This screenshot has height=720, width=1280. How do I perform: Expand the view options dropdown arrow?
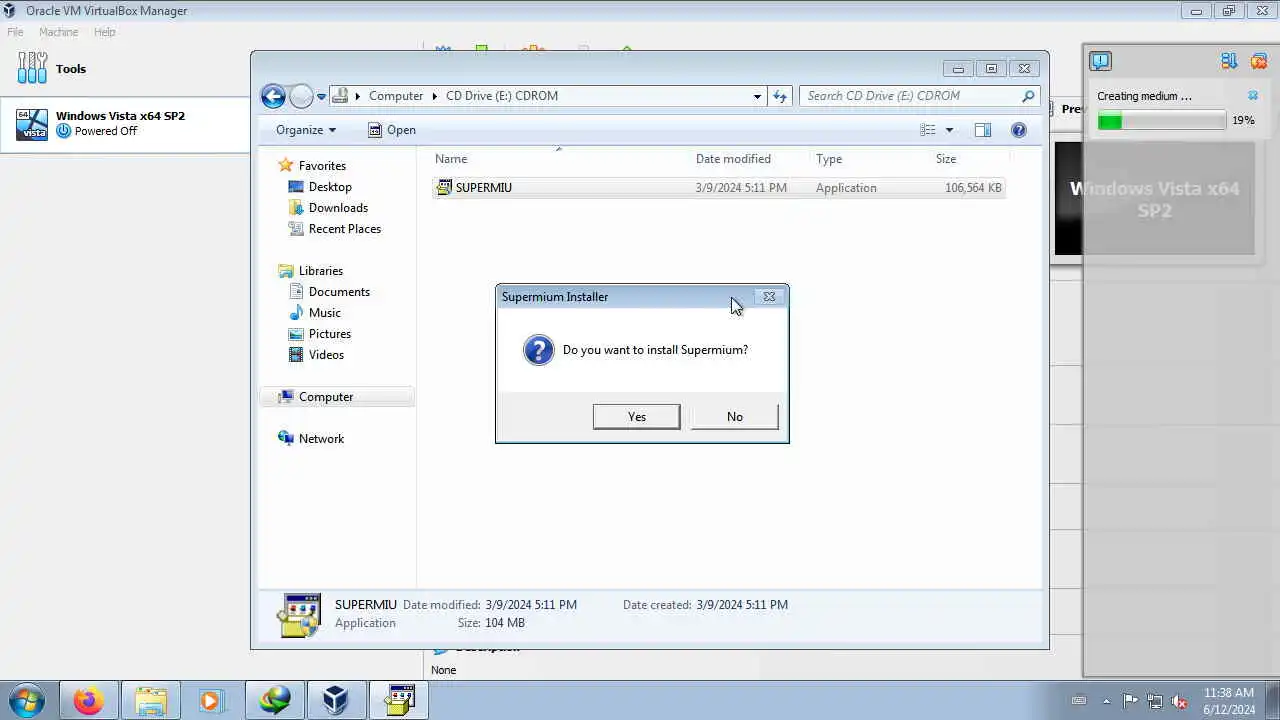[x=949, y=130]
